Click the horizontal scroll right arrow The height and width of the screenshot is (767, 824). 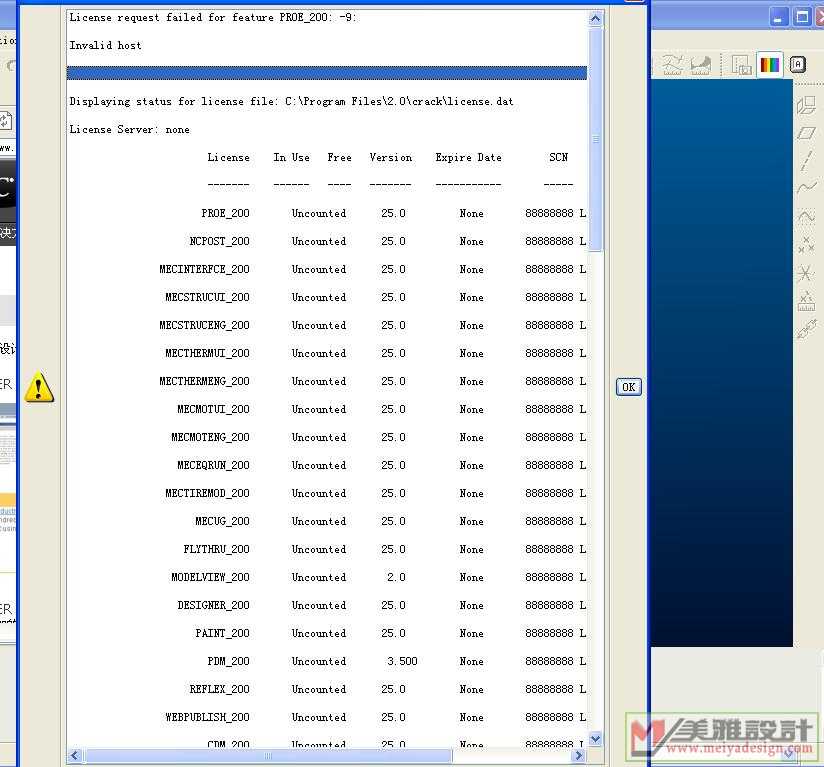pos(579,755)
